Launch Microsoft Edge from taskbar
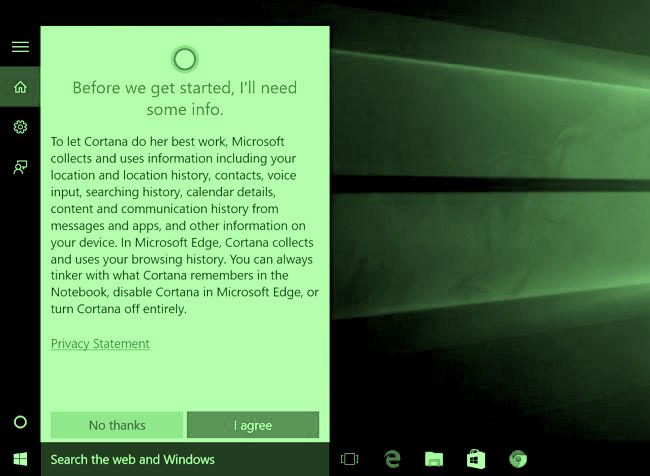The width and height of the screenshot is (650, 476). [392, 459]
